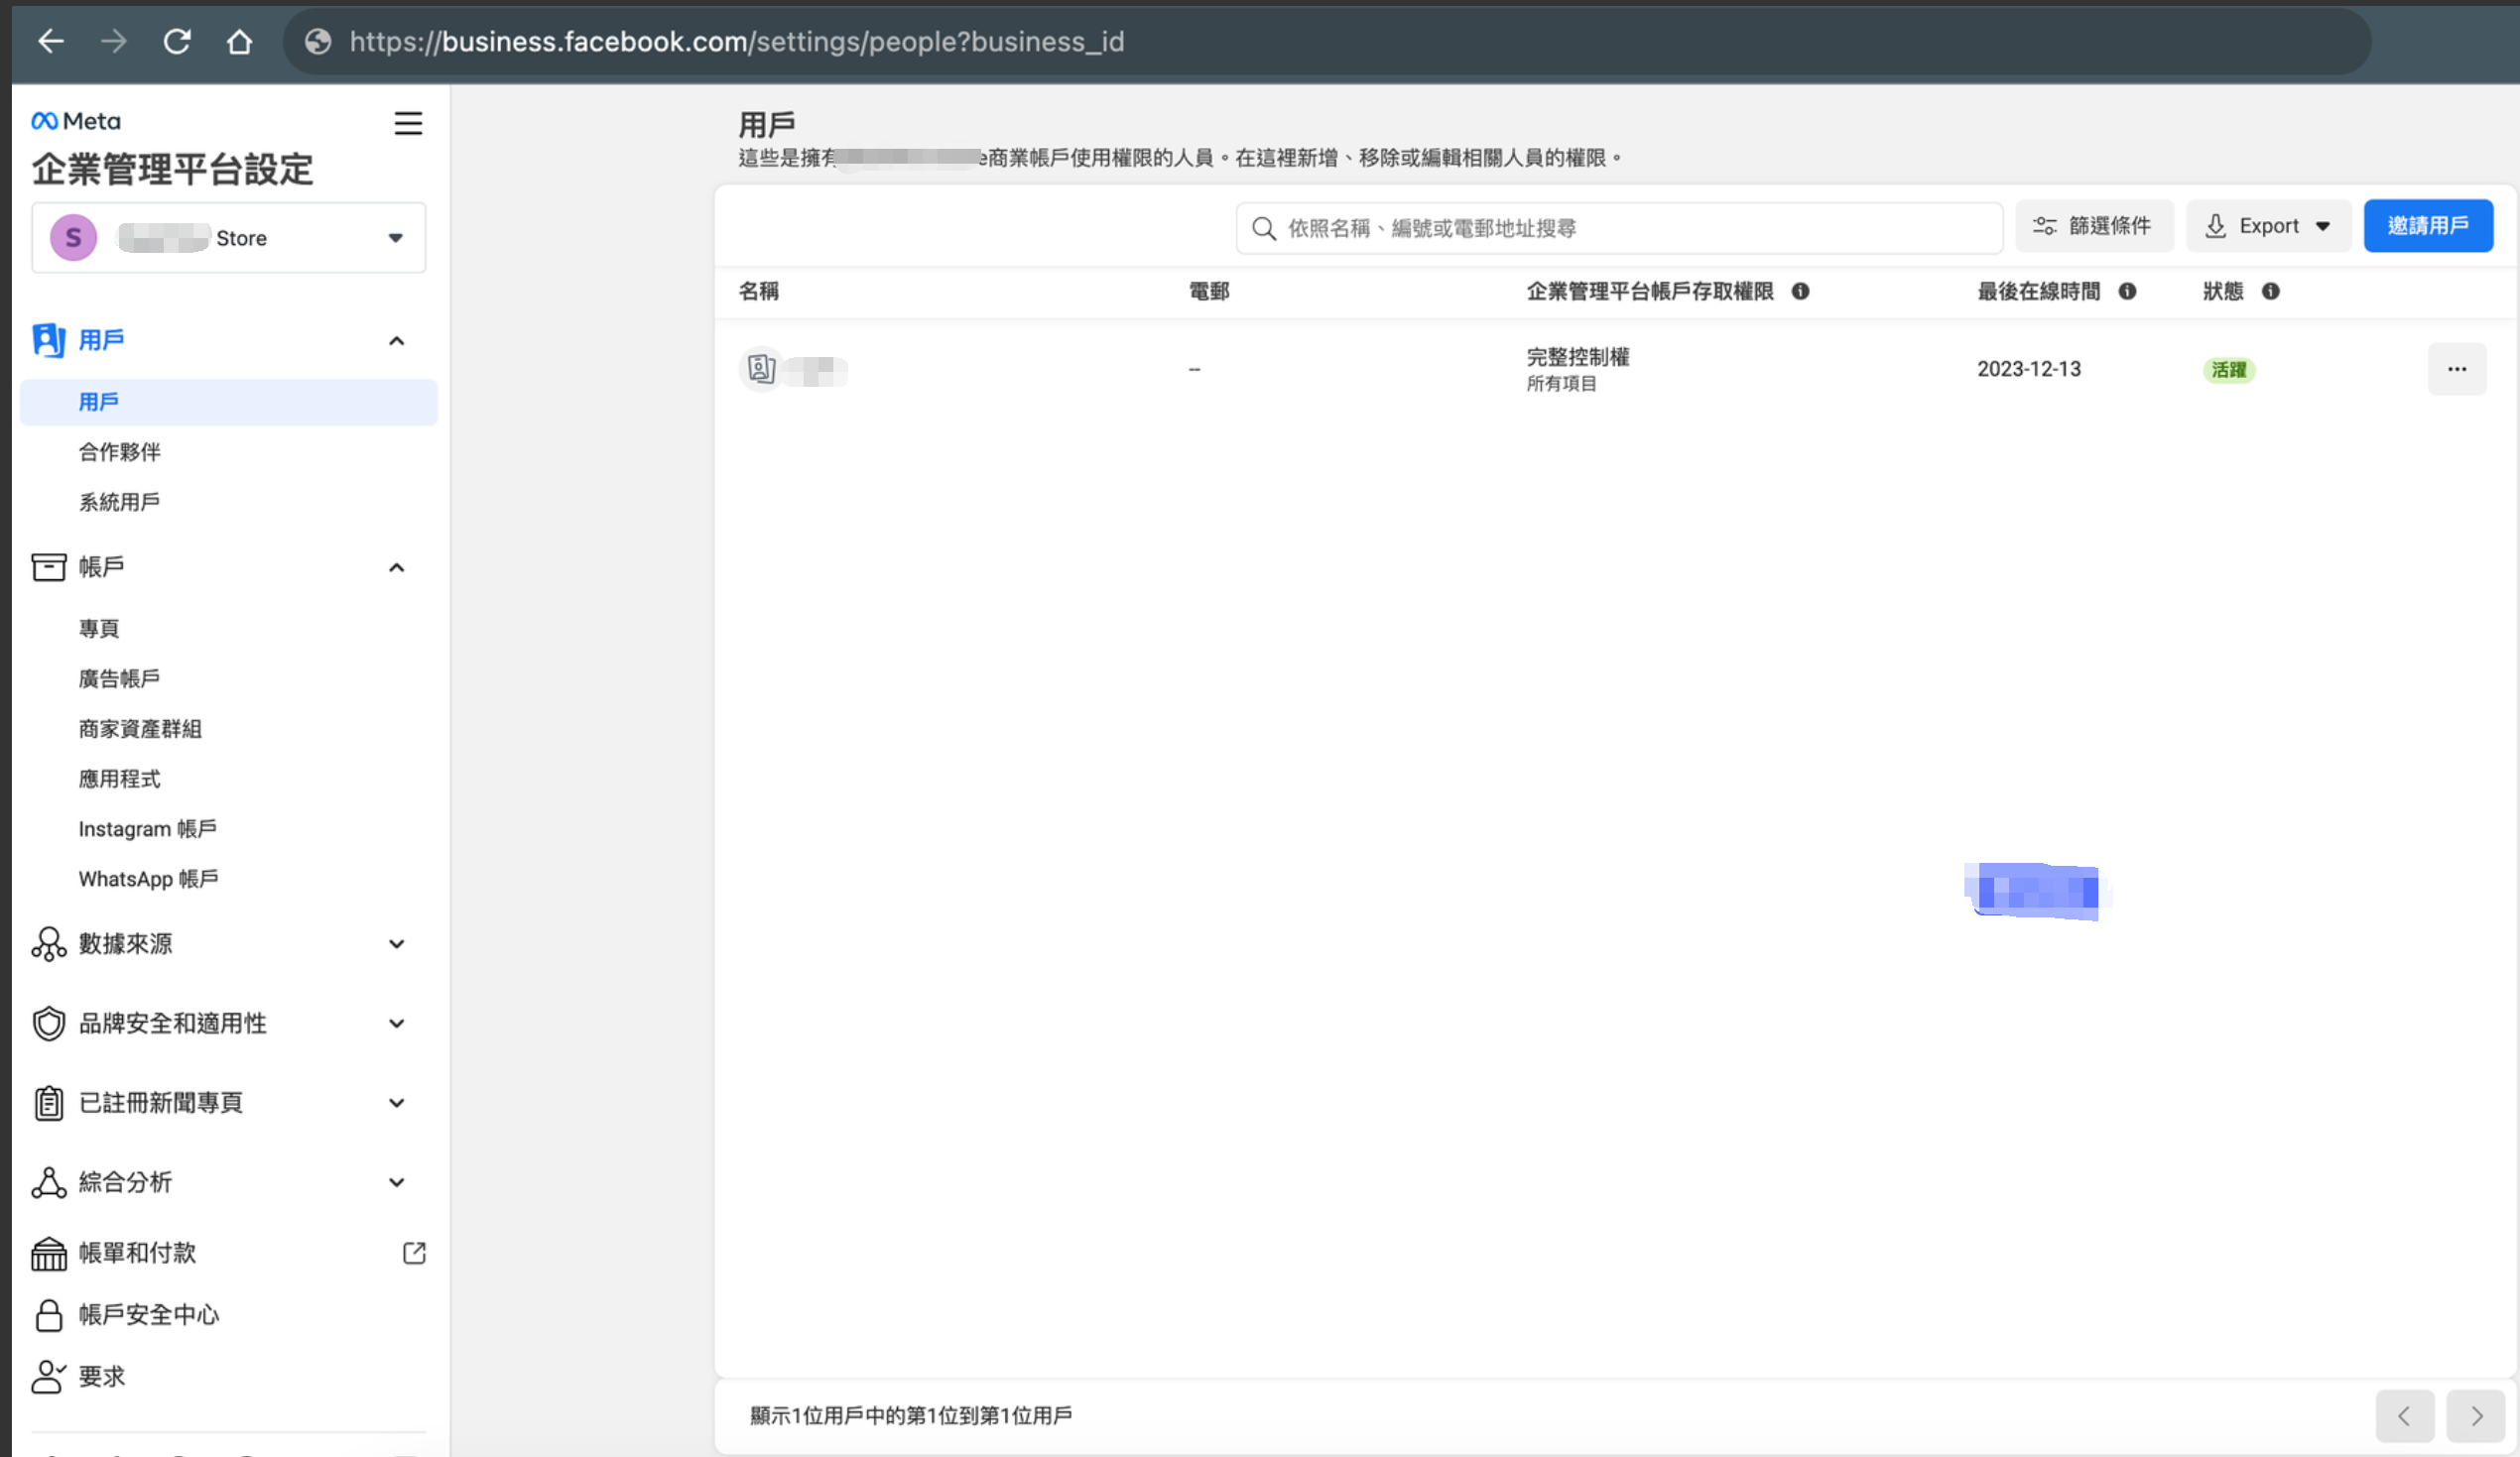Screen dimensions: 2520x1457
Task: Open Instagram 帳戶 in sidebar
Action: click(148, 828)
